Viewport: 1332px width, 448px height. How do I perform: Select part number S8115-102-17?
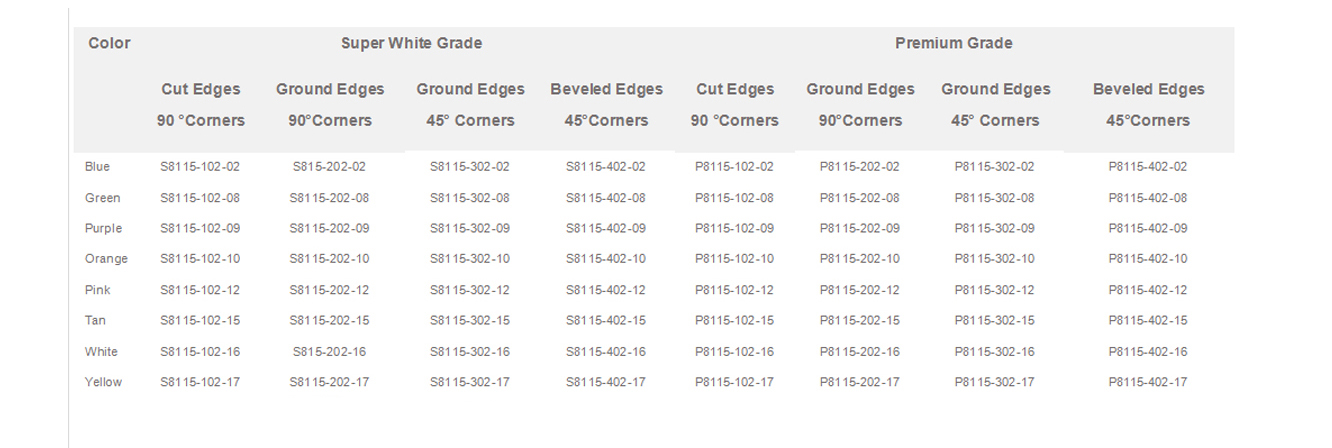[200, 382]
